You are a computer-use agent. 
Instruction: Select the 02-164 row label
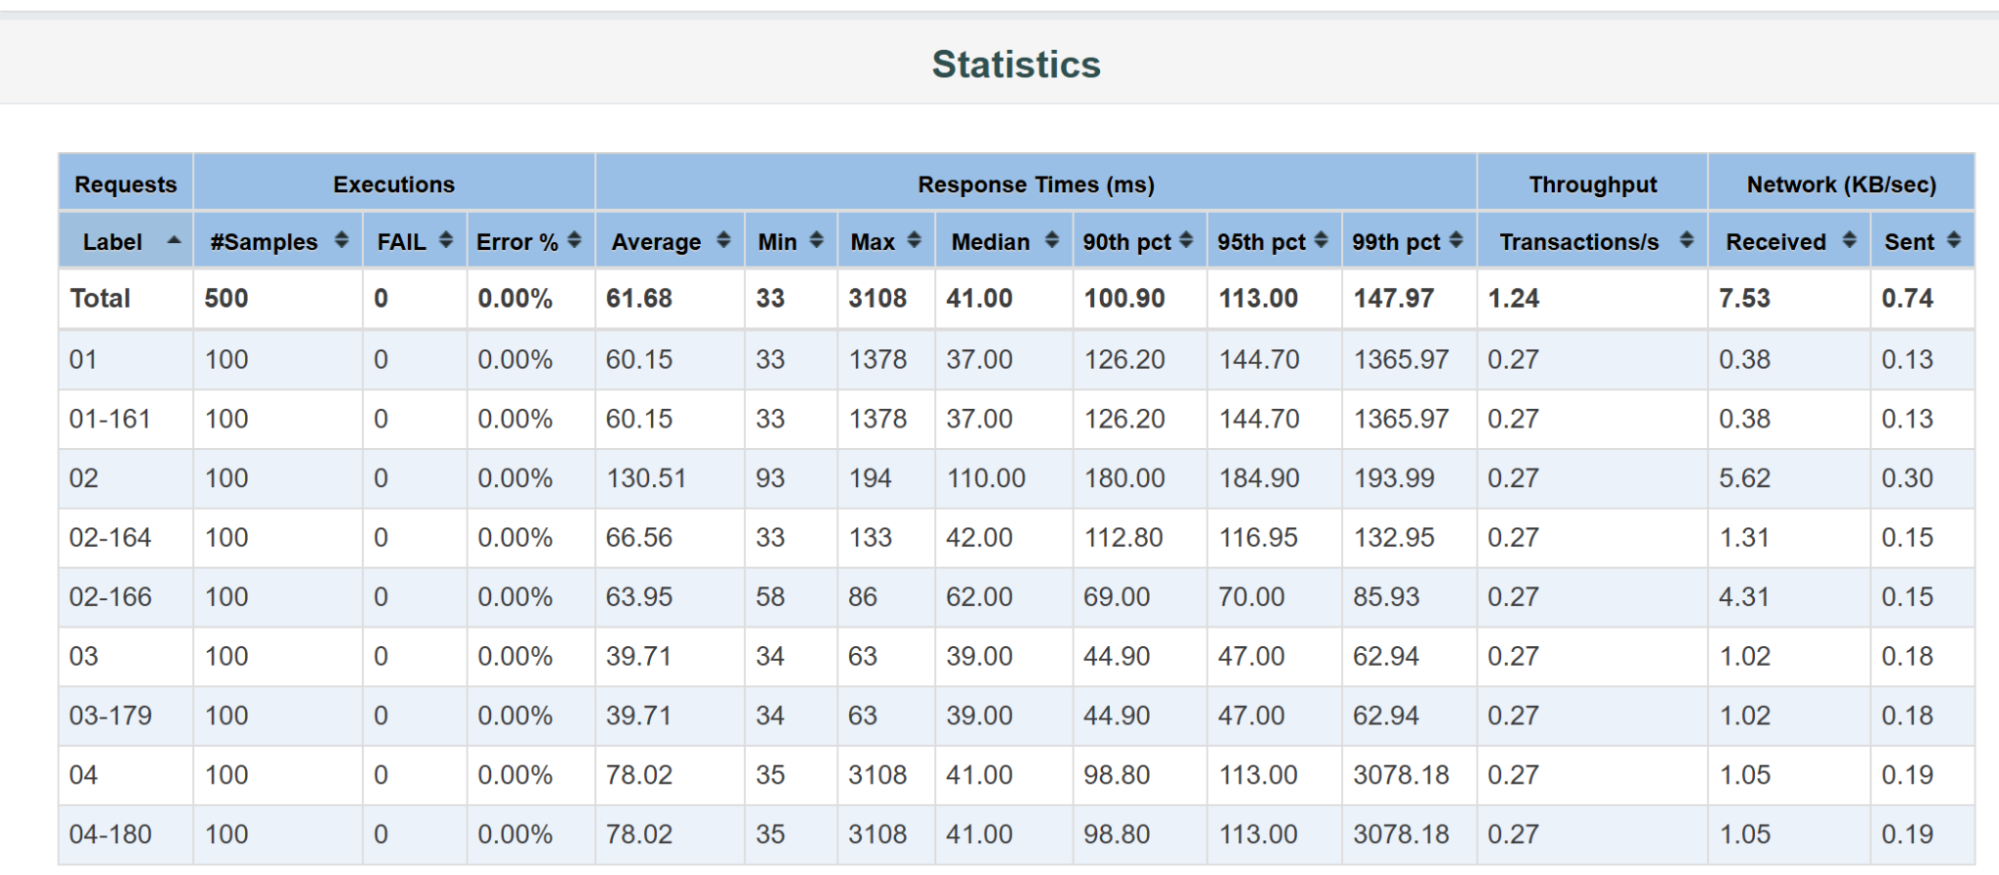[x=110, y=538]
